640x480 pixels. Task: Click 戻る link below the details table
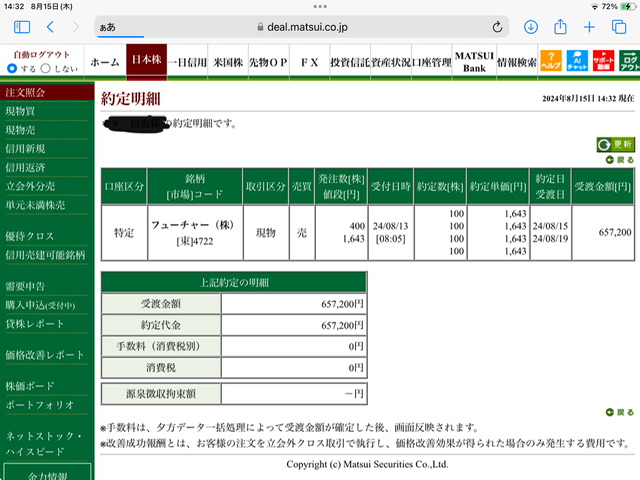[620, 412]
